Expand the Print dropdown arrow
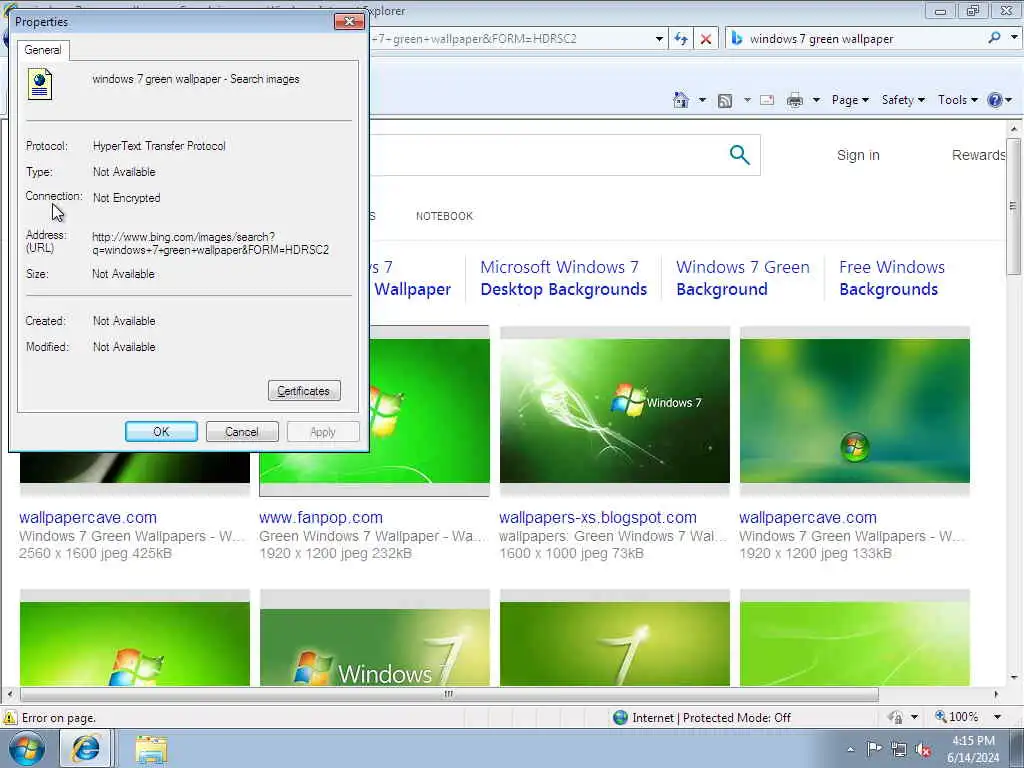The image size is (1024, 768). tap(816, 100)
